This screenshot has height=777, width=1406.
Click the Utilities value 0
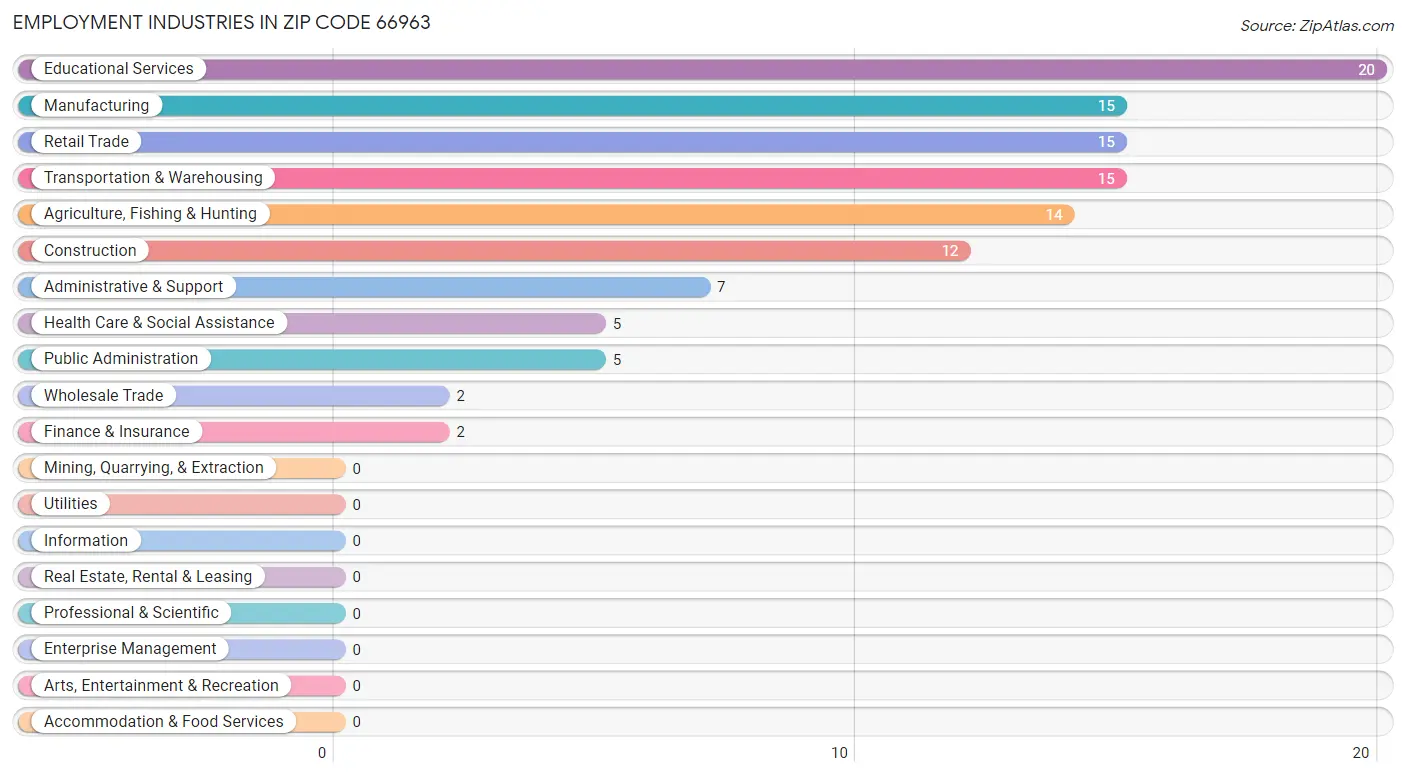(356, 505)
